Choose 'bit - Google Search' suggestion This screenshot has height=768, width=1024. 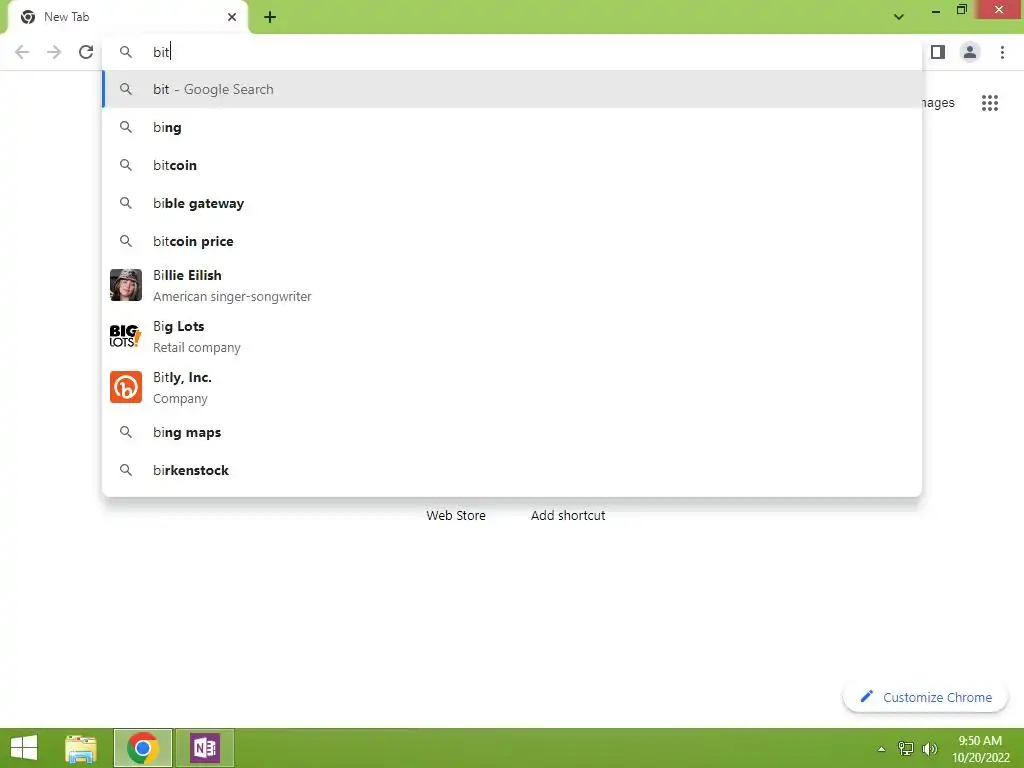512,89
